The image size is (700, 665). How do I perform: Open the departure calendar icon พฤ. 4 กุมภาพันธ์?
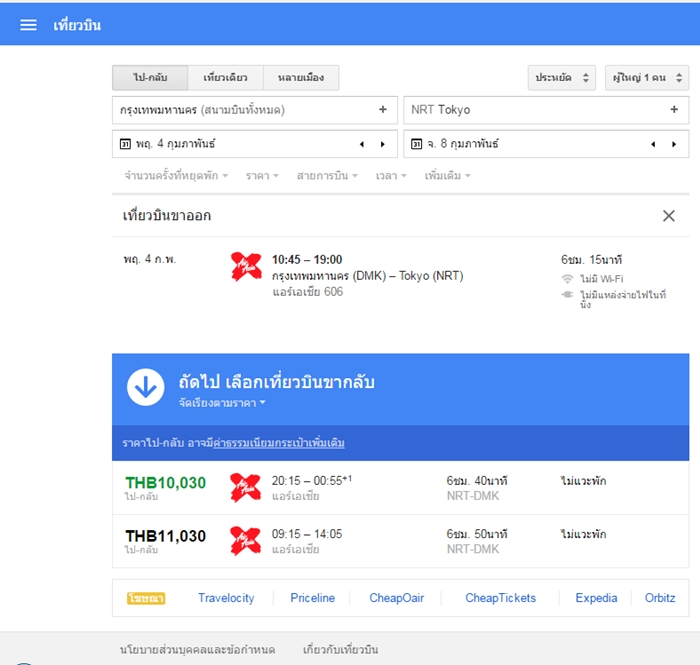[x=125, y=144]
